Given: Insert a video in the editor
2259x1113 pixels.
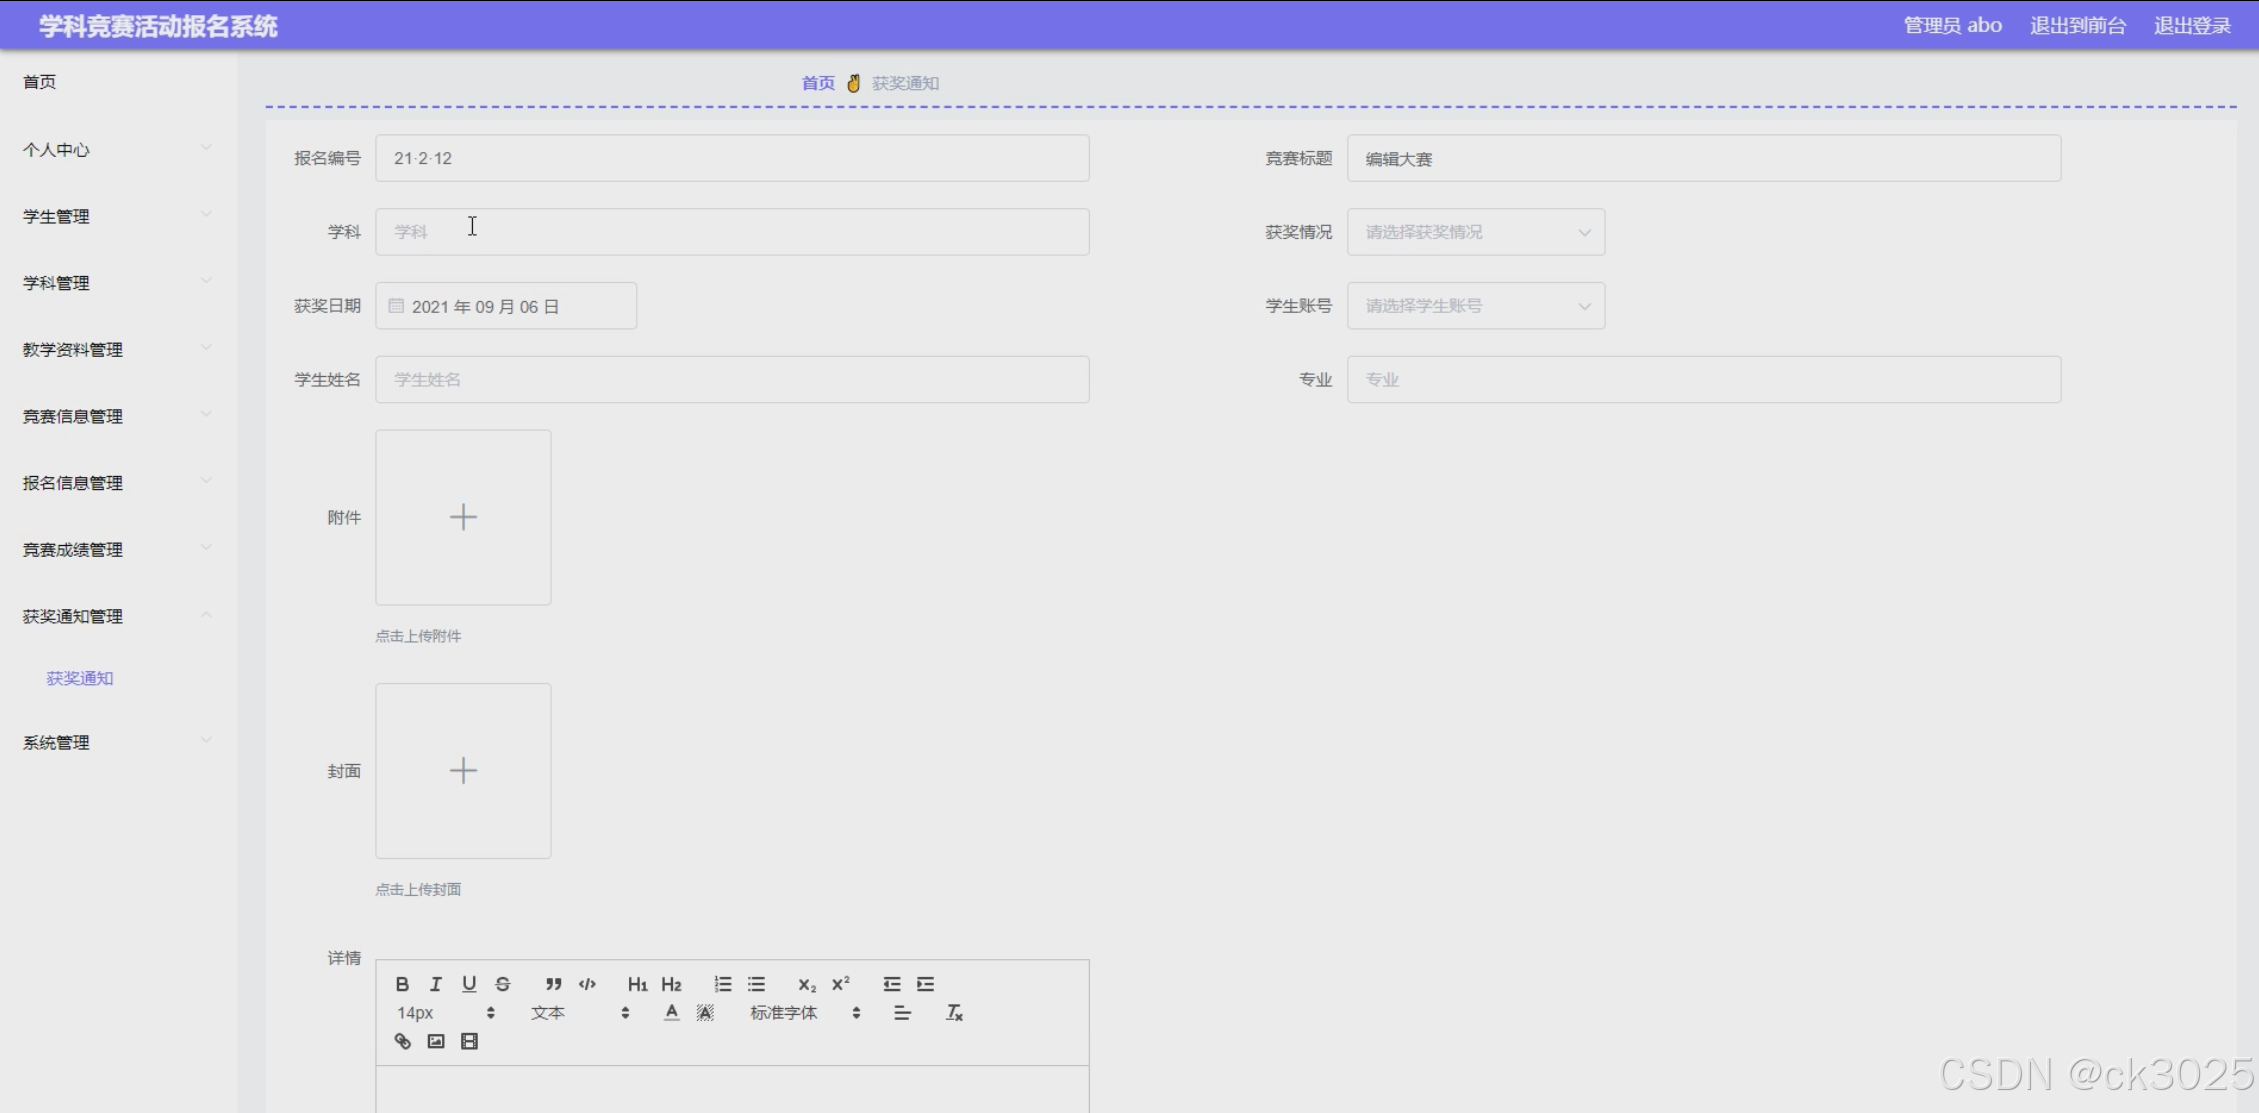Looking at the screenshot, I should pos(469,1041).
